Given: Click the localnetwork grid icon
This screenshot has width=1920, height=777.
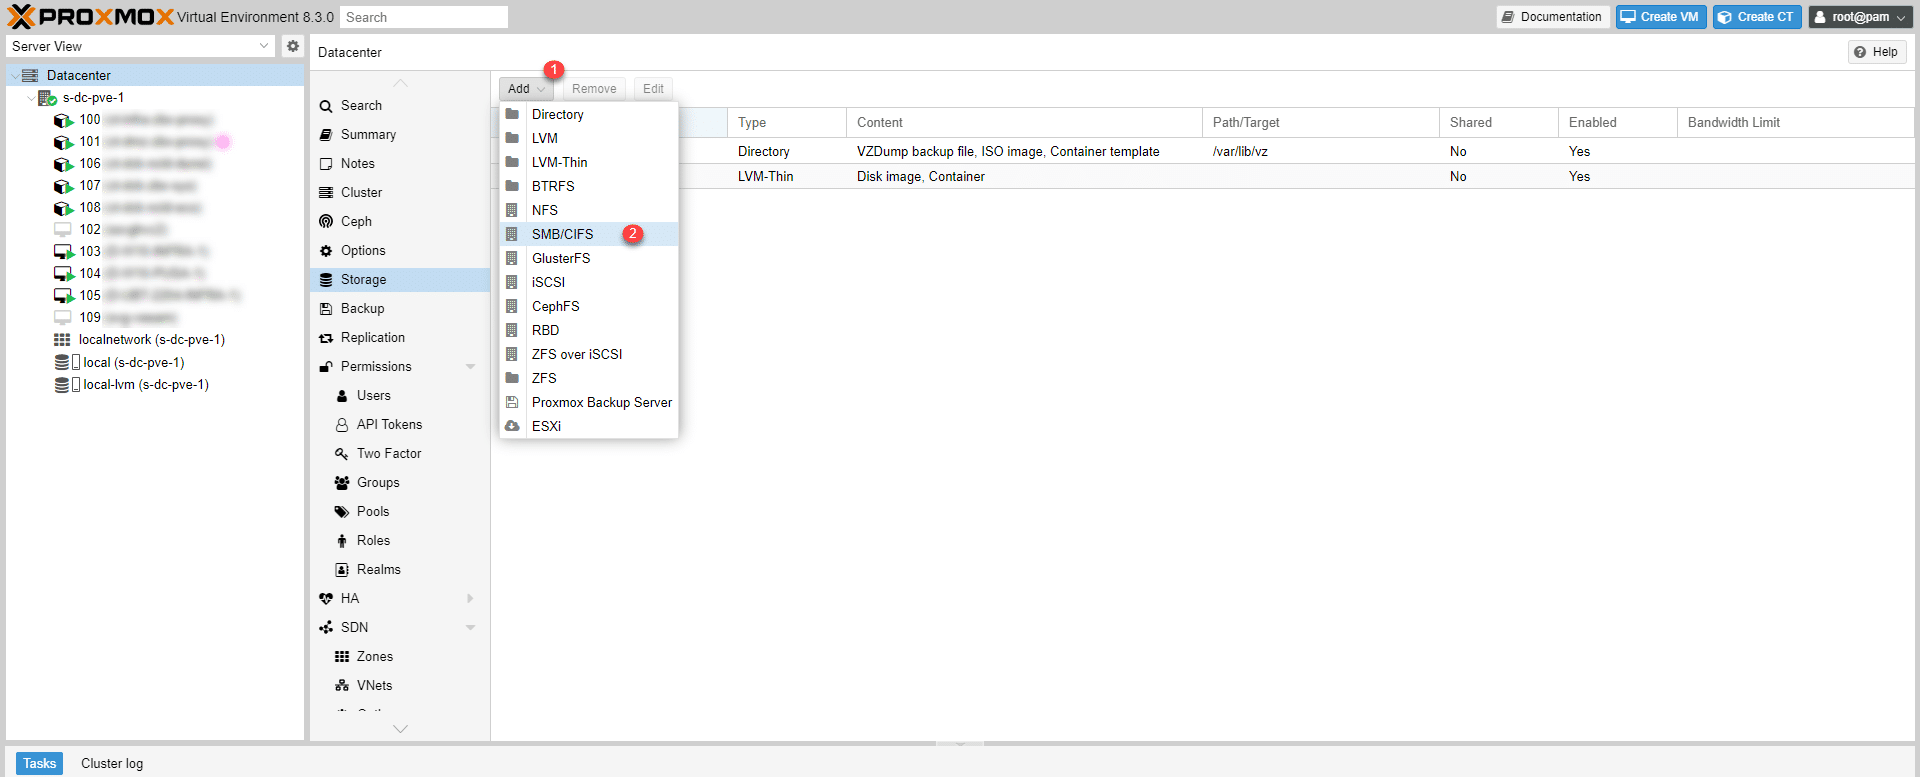Looking at the screenshot, I should (x=62, y=340).
